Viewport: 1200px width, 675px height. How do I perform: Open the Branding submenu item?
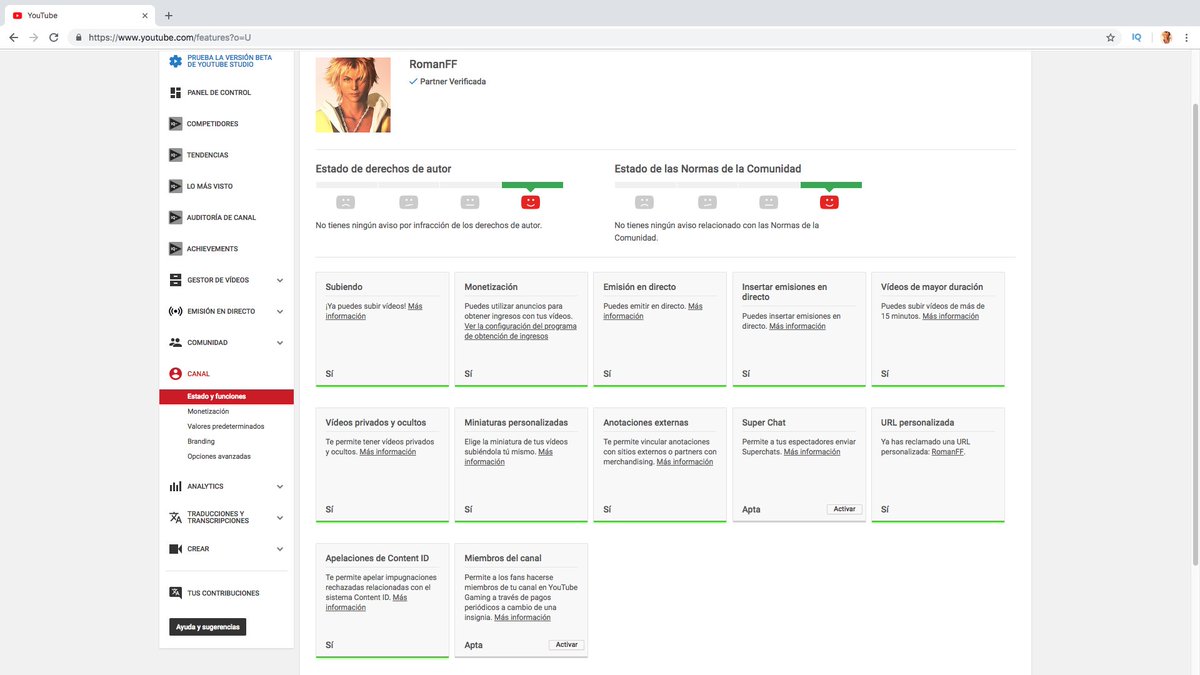201,441
